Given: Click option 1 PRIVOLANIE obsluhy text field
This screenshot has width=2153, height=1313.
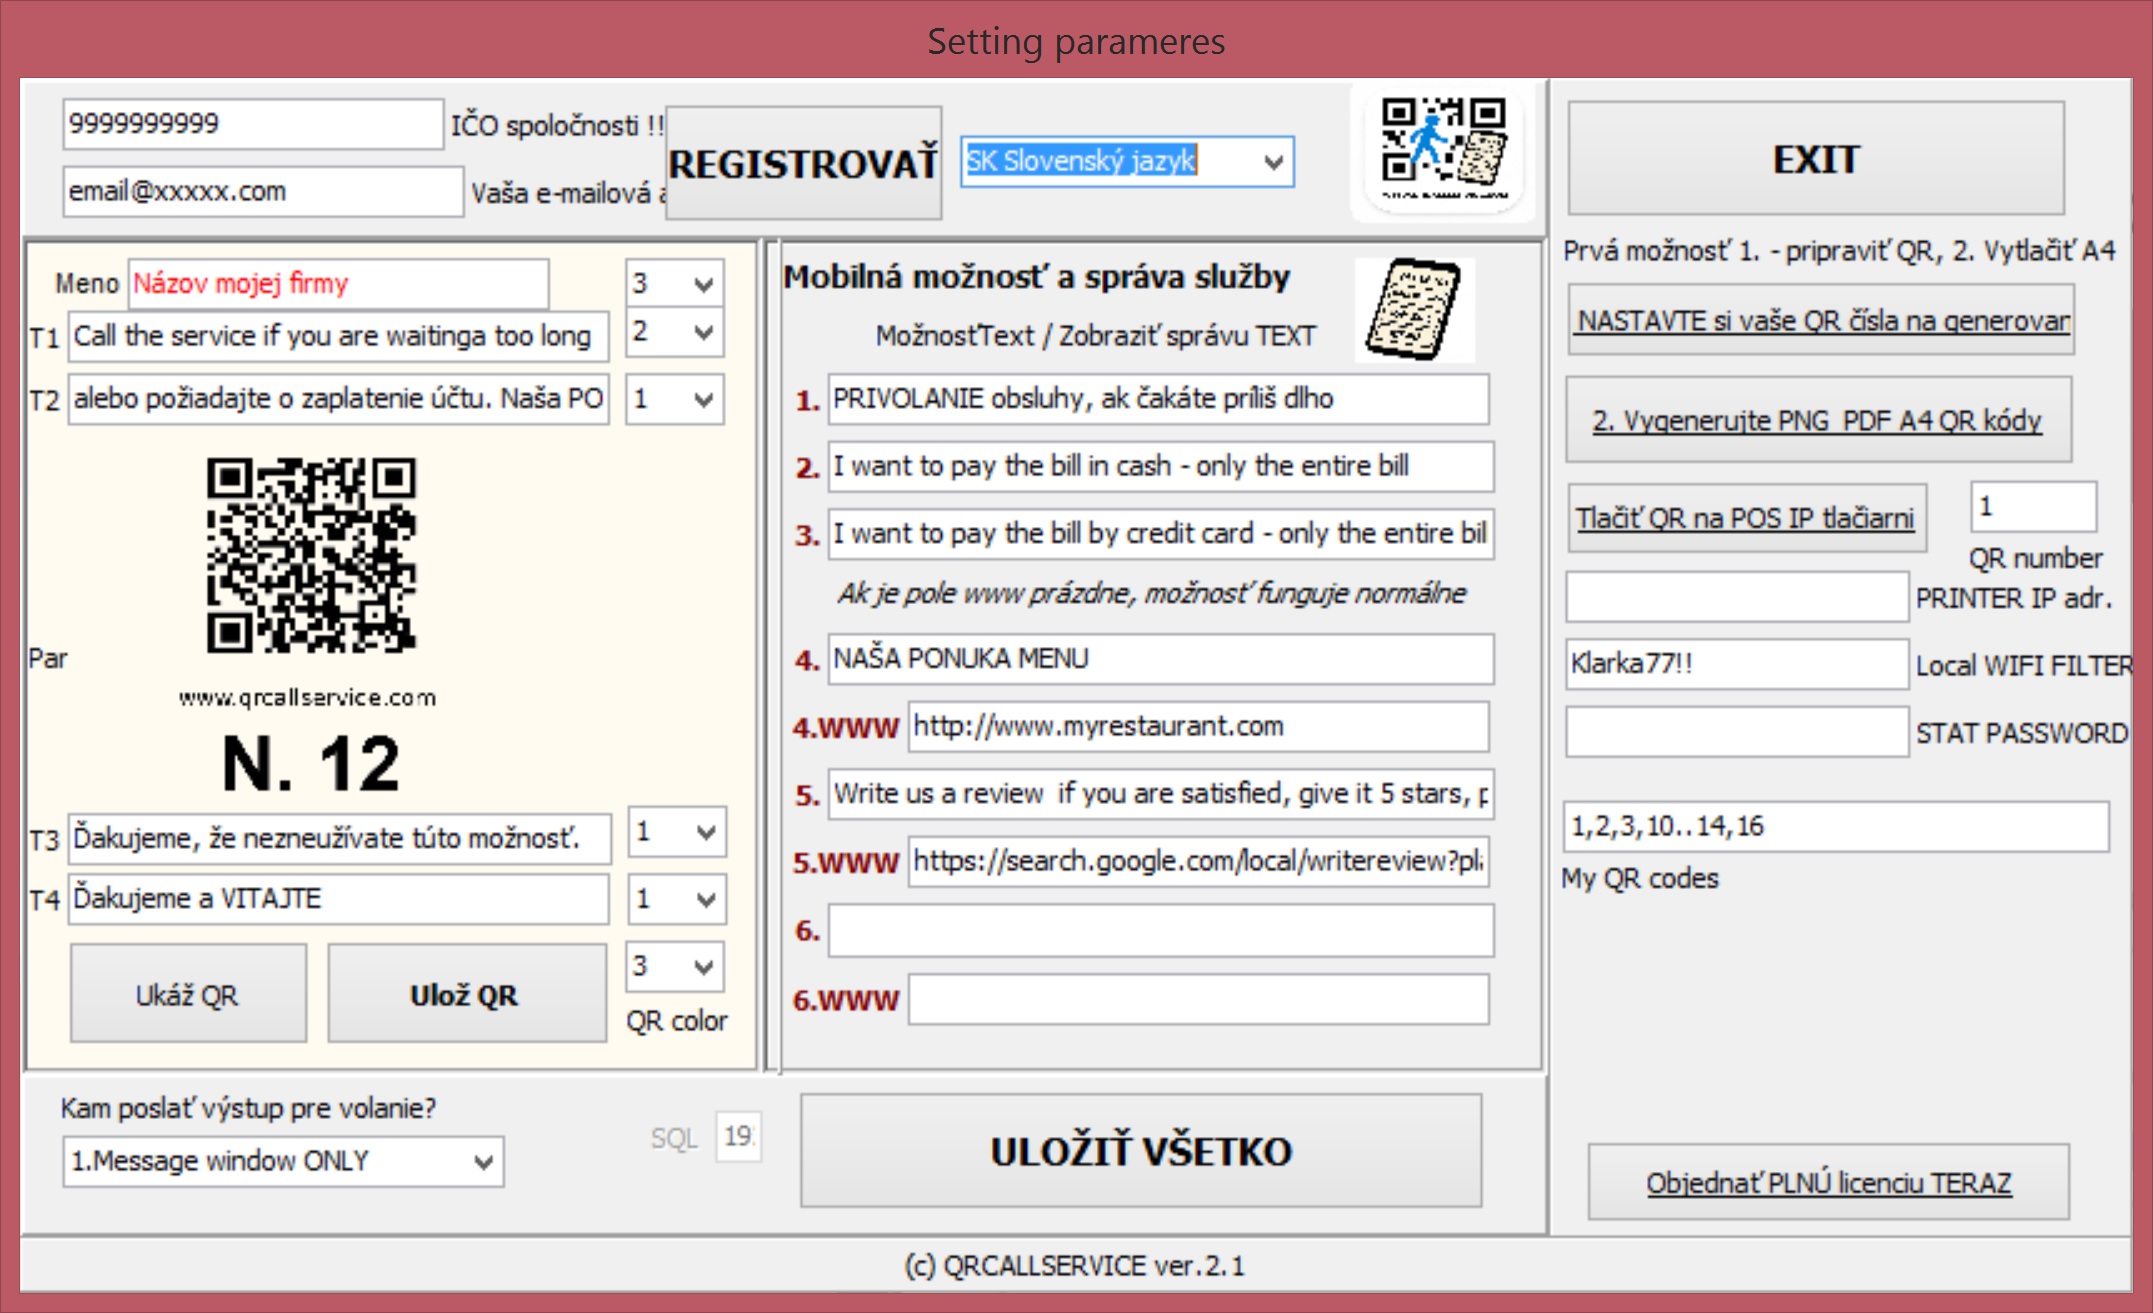Looking at the screenshot, I should point(1158,399).
